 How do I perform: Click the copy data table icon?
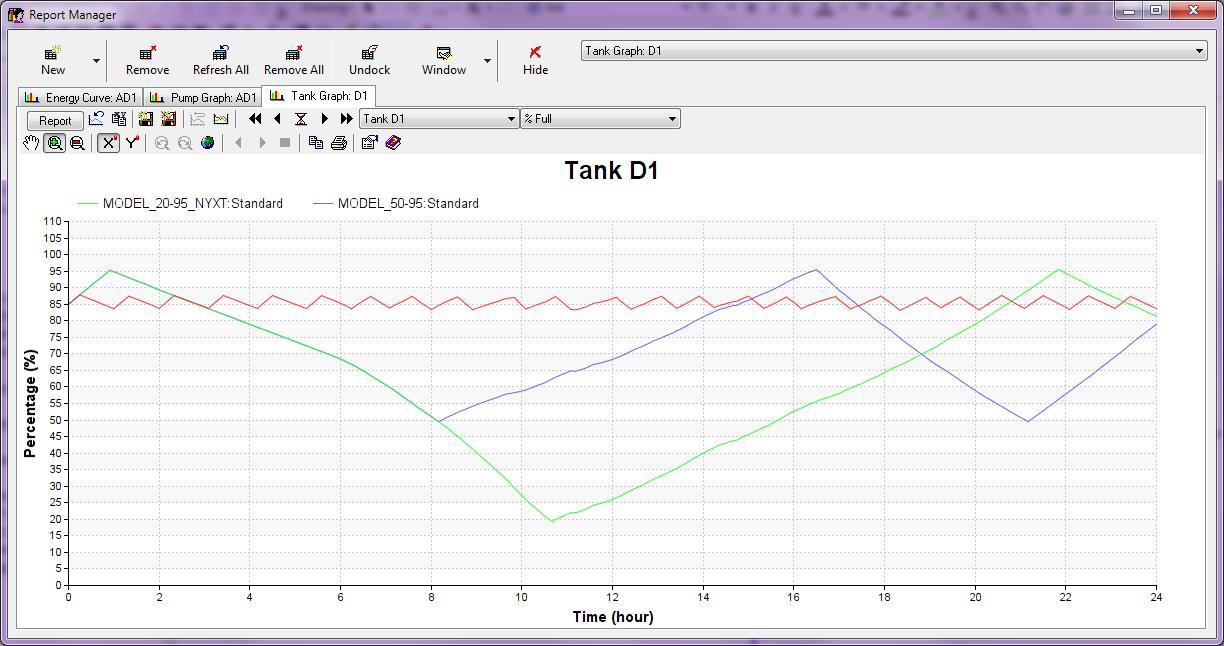[x=118, y=118]
